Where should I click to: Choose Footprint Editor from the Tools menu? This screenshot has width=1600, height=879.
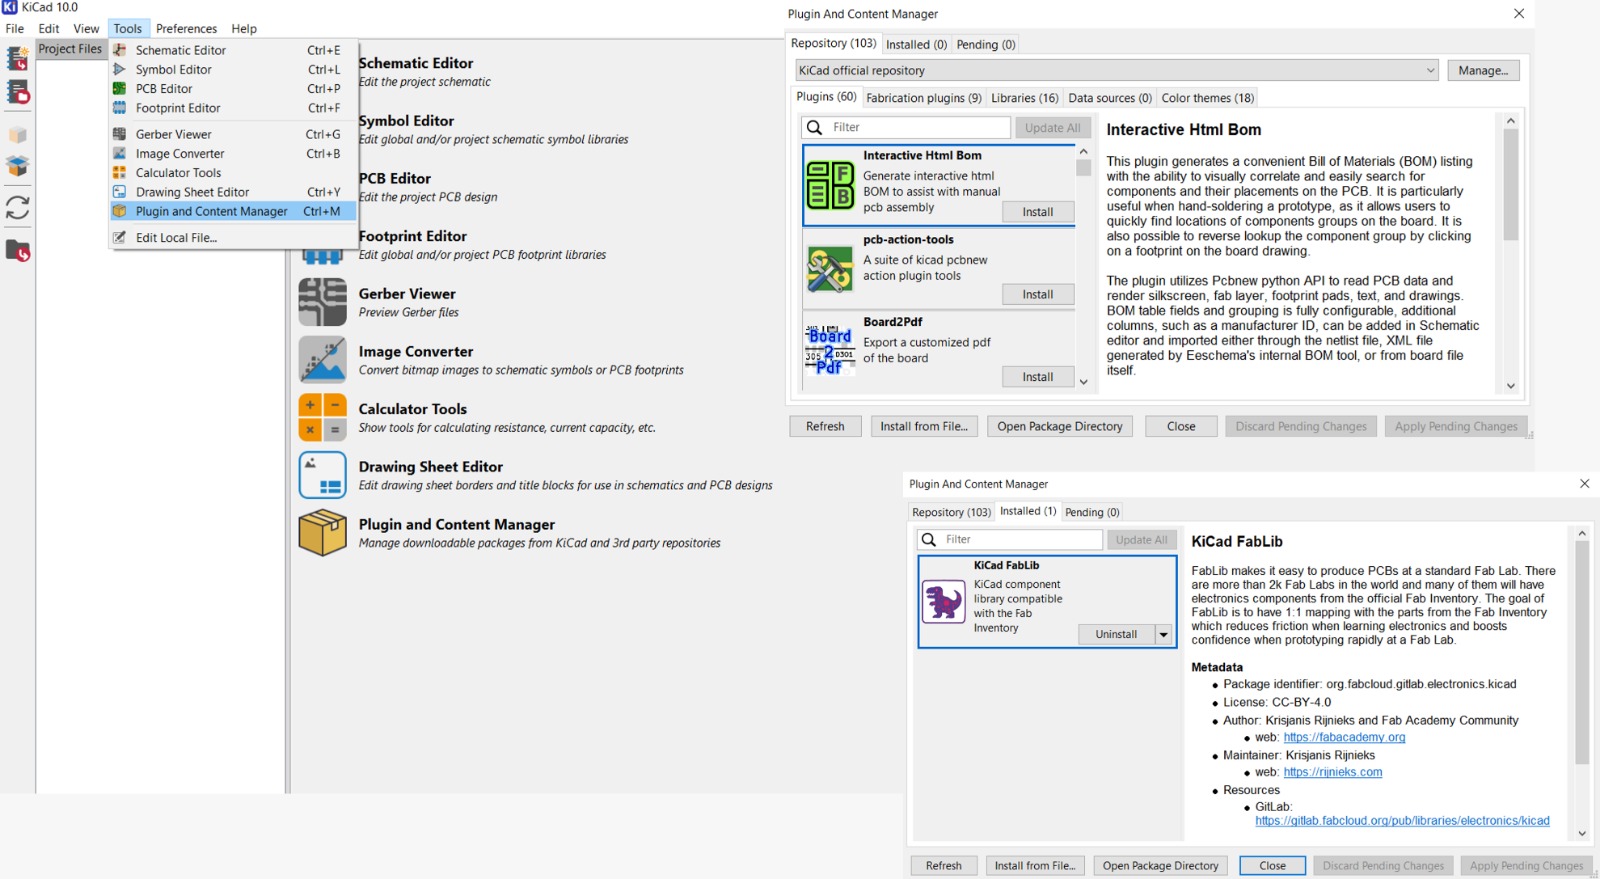click(x=232, y=108)
